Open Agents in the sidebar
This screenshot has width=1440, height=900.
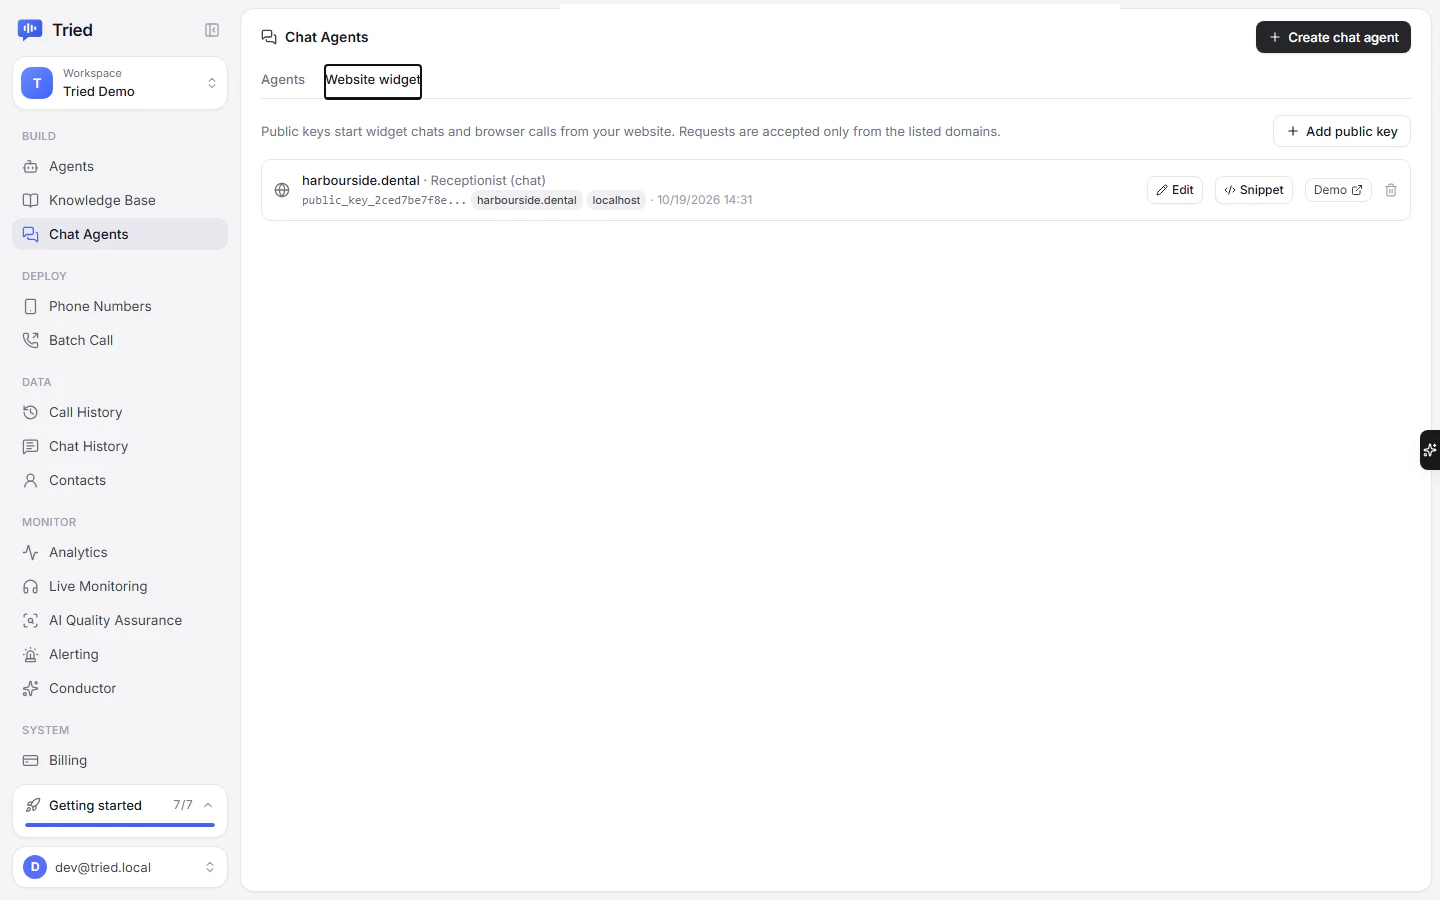120,167
